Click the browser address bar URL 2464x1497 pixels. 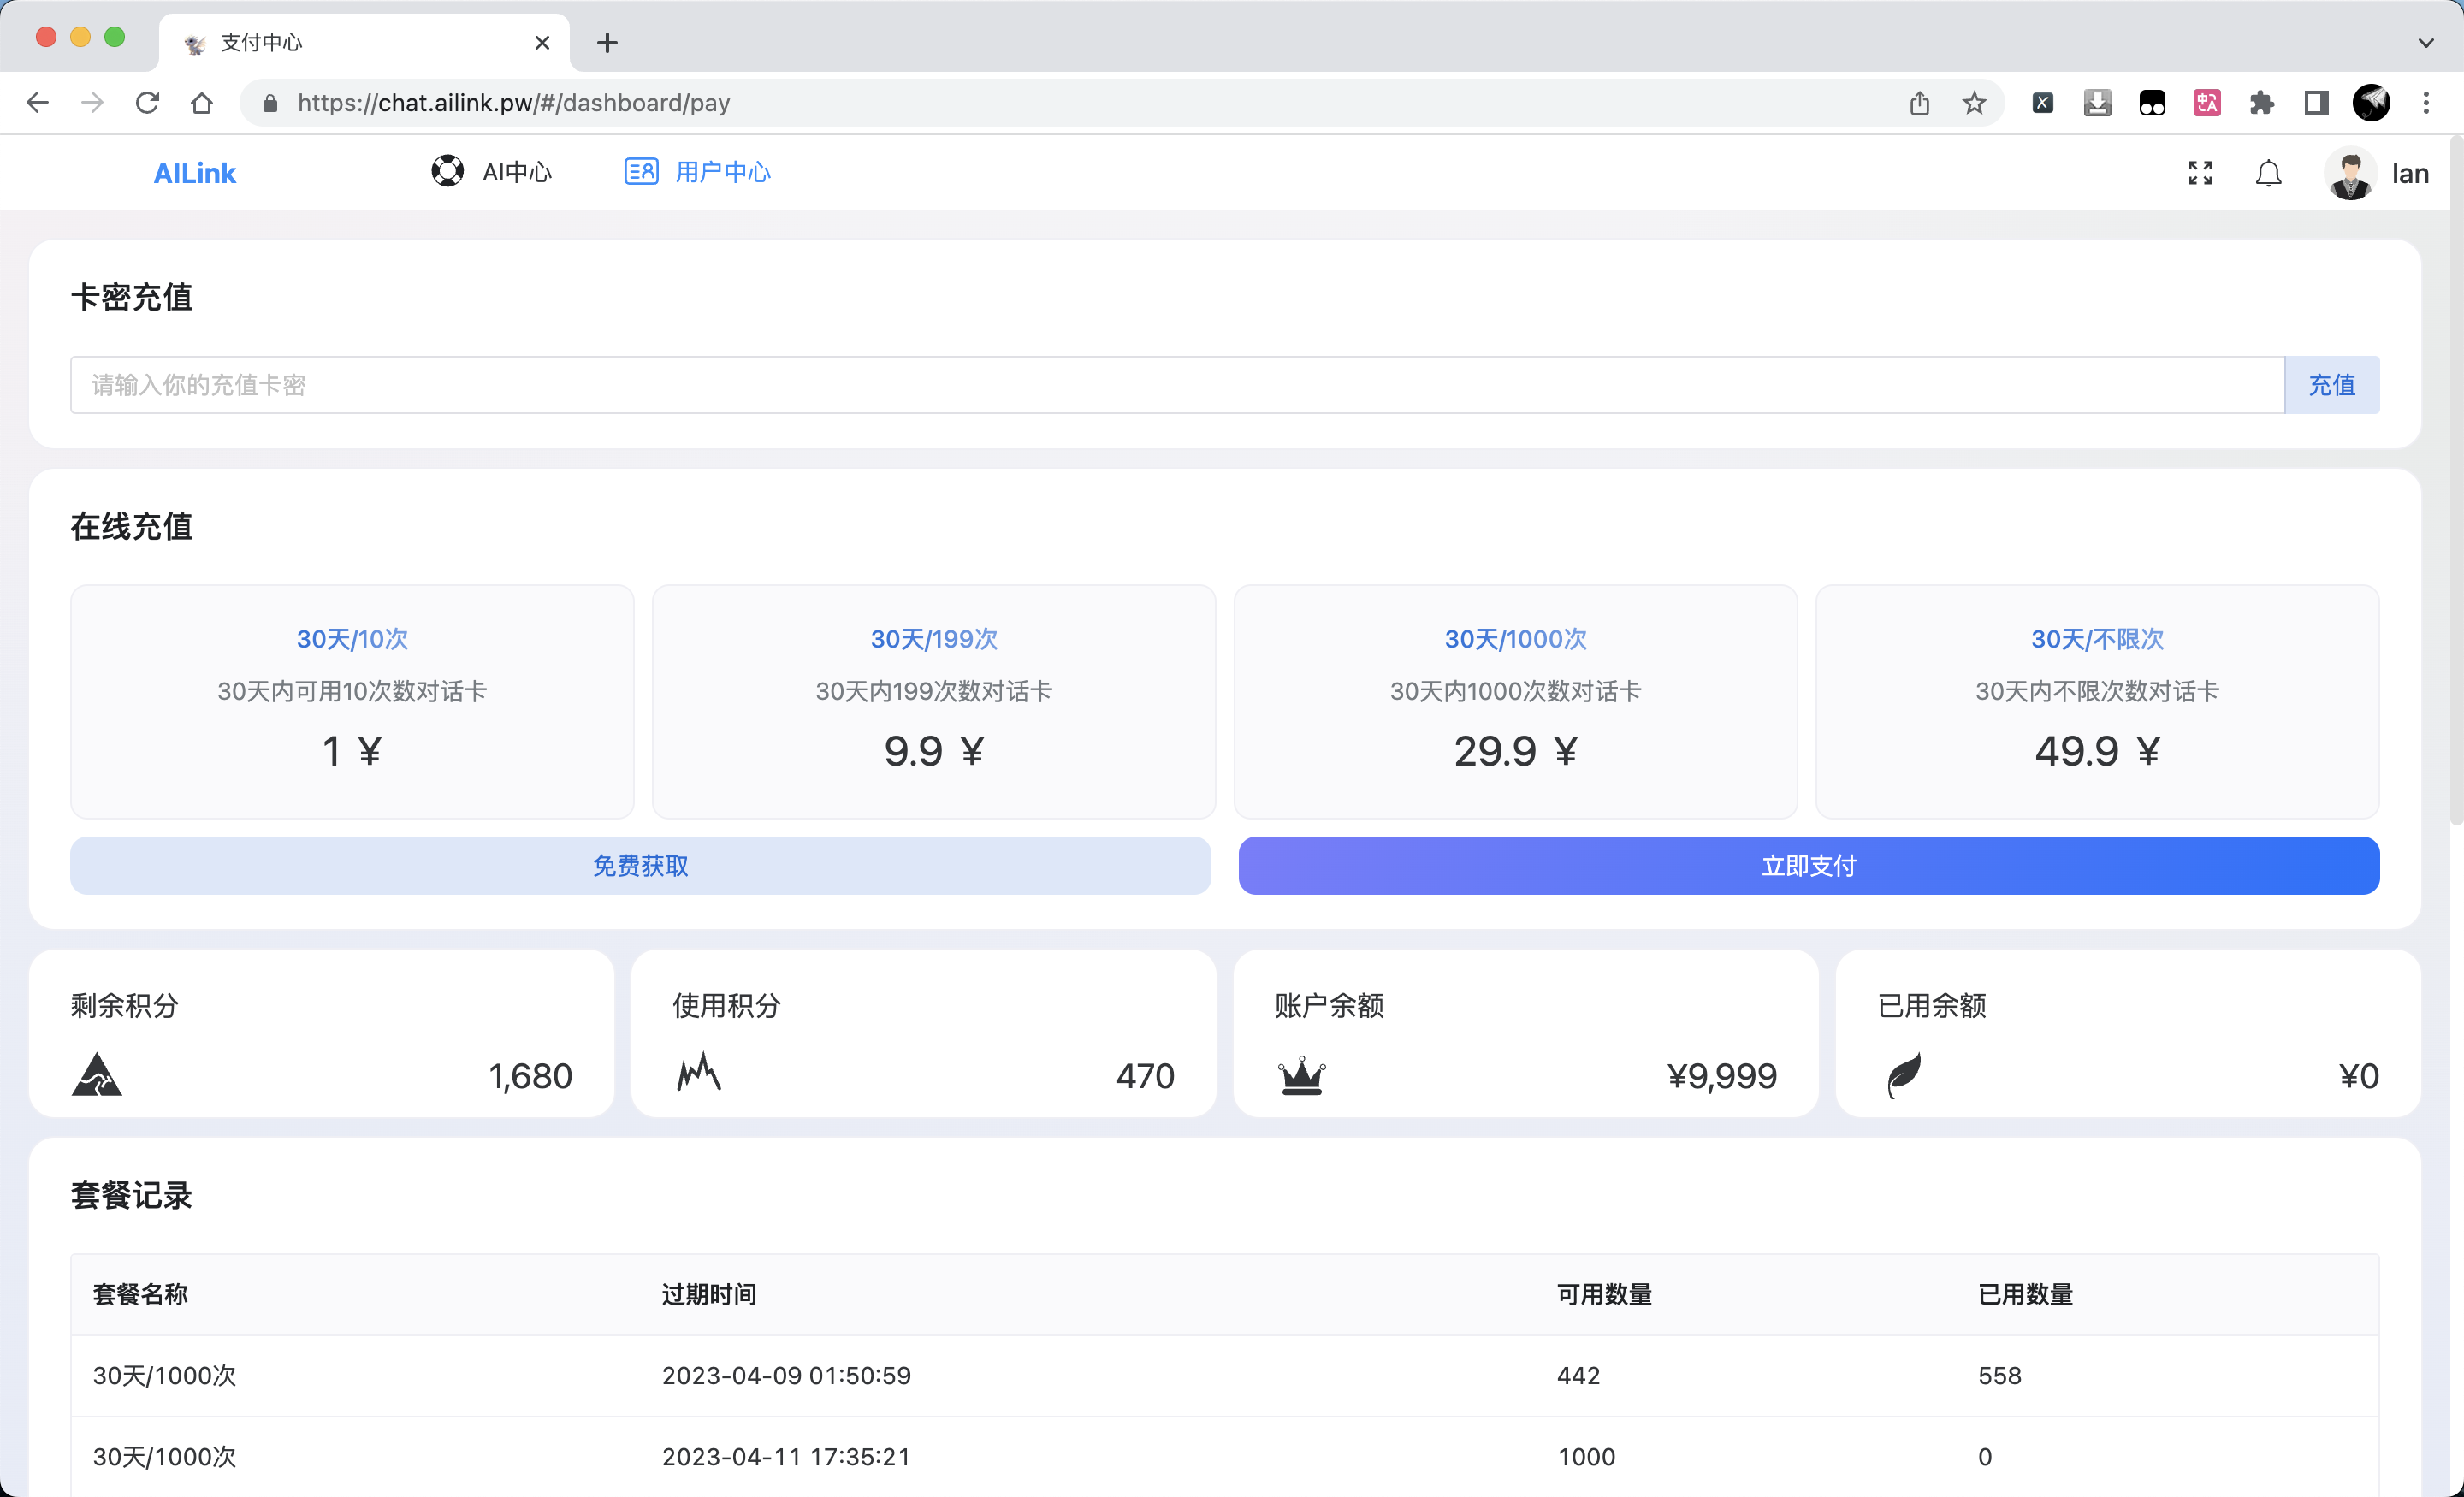point(514,102)
